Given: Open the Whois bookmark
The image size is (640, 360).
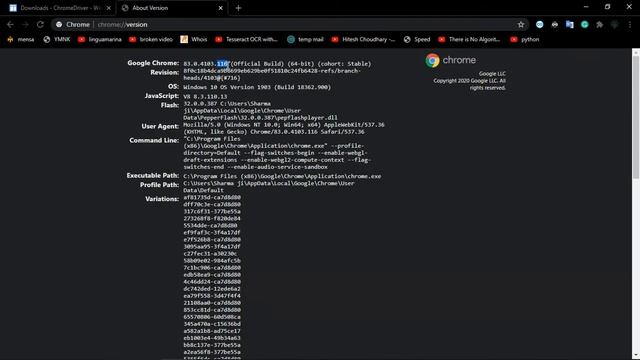Looking at the screenshot, I should click(194, 40).
